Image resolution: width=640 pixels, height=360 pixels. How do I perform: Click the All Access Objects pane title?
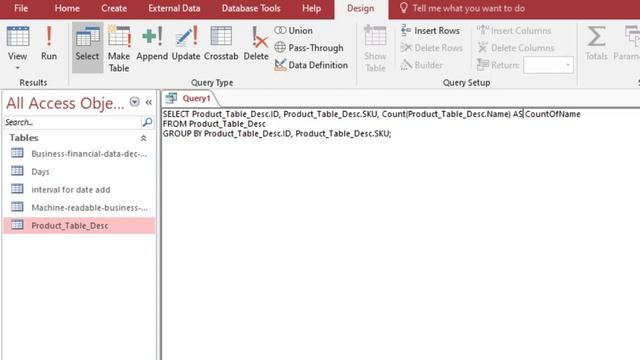[65, 103]
